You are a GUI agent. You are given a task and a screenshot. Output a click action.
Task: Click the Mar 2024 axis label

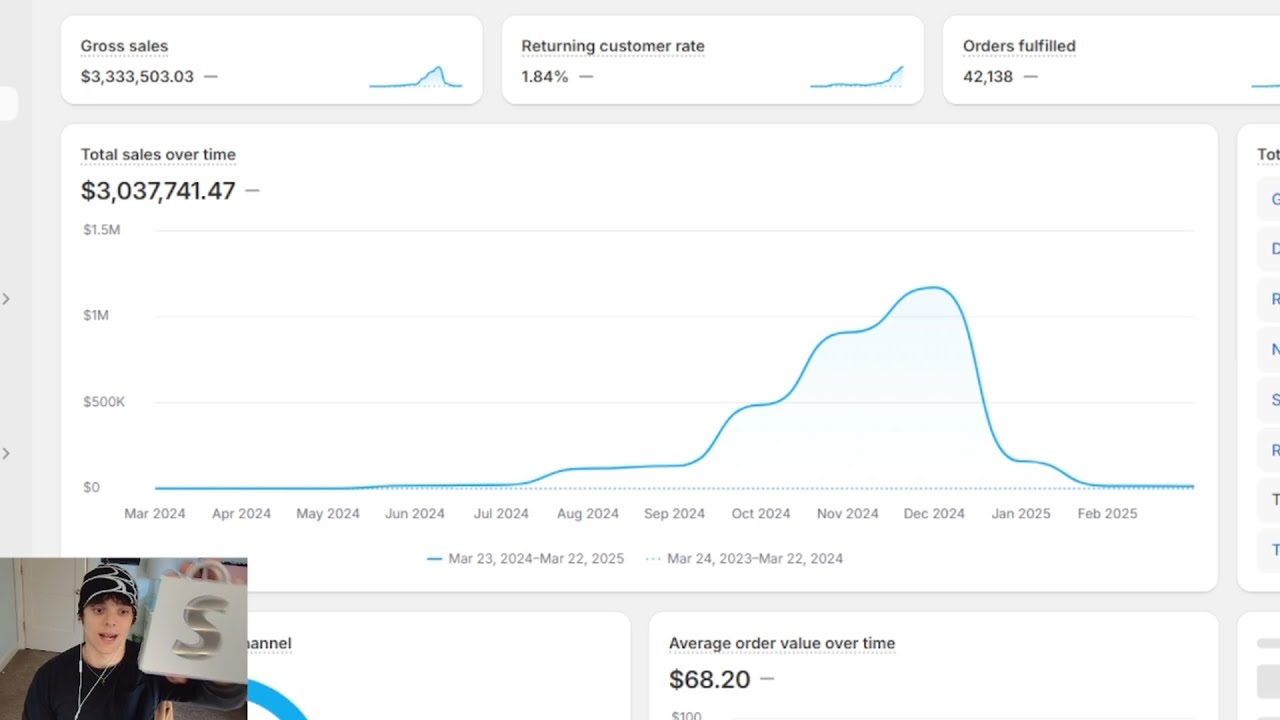(155, 513)
